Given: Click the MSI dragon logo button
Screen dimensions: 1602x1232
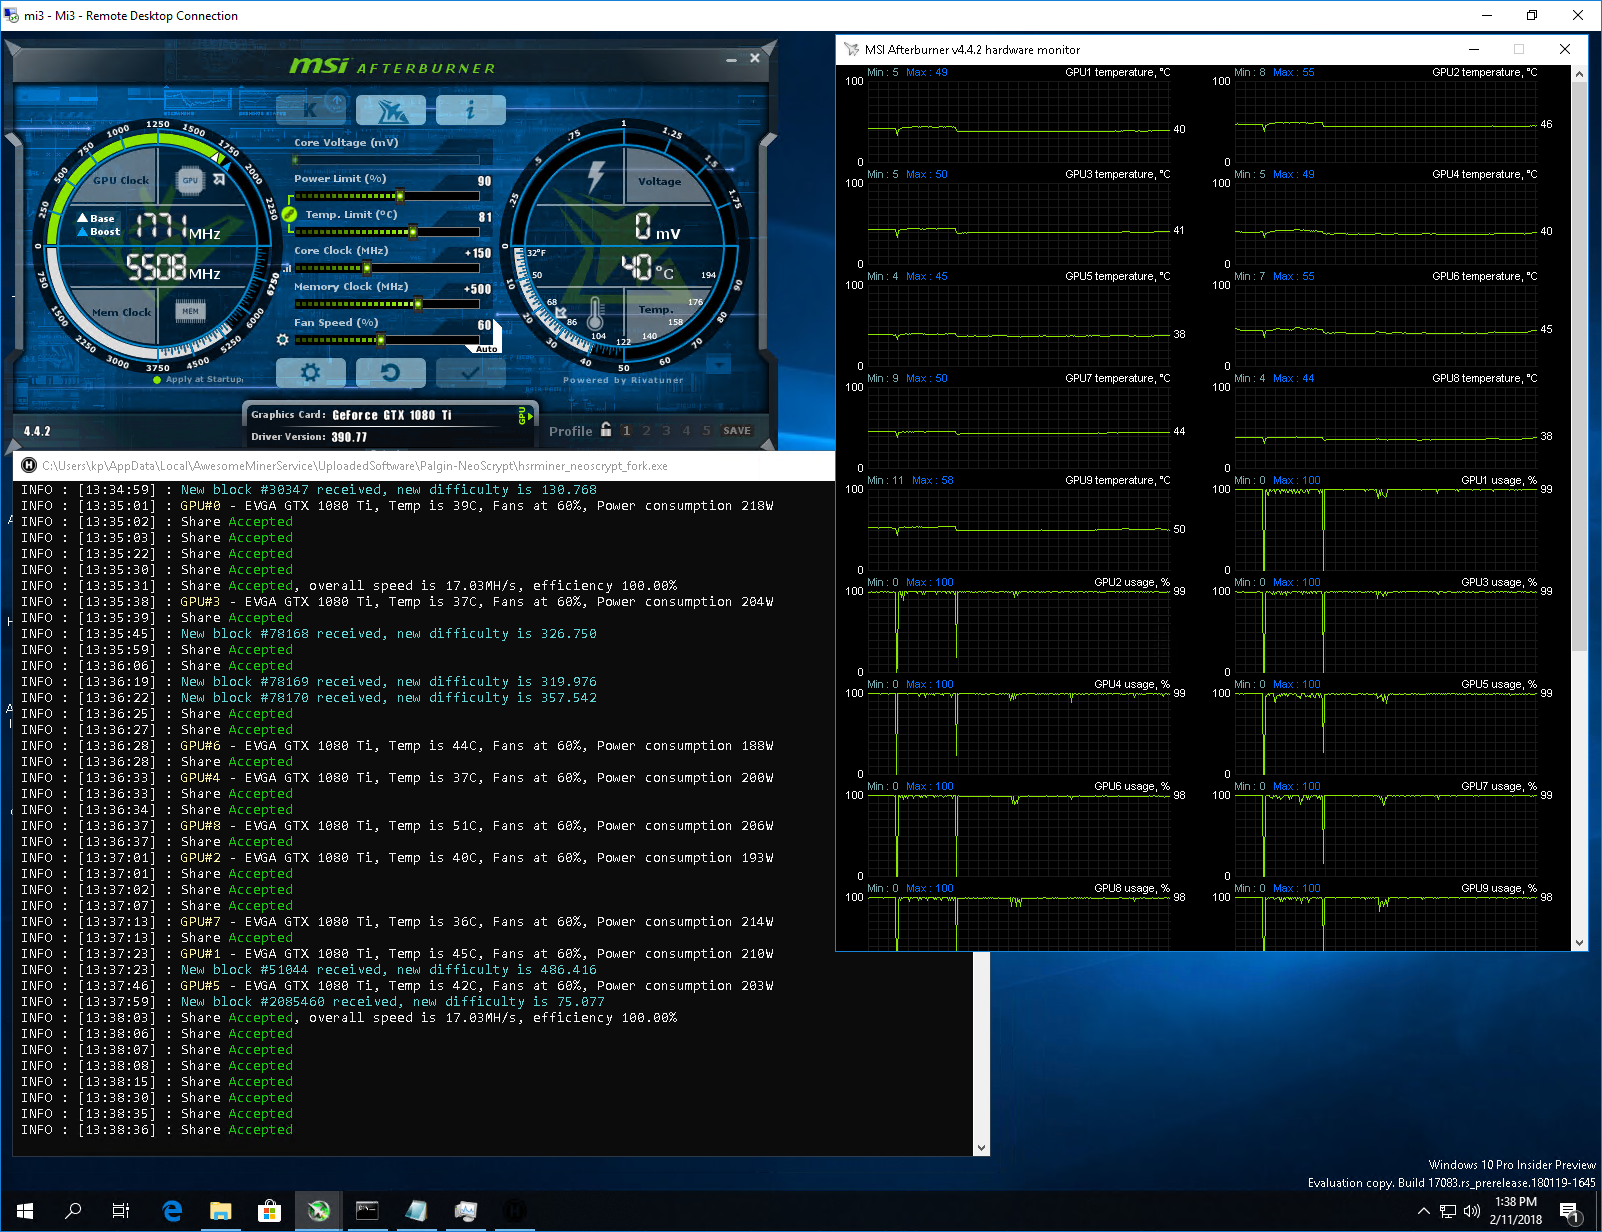Looking at the screenshot, I should [x=391, y=109].
